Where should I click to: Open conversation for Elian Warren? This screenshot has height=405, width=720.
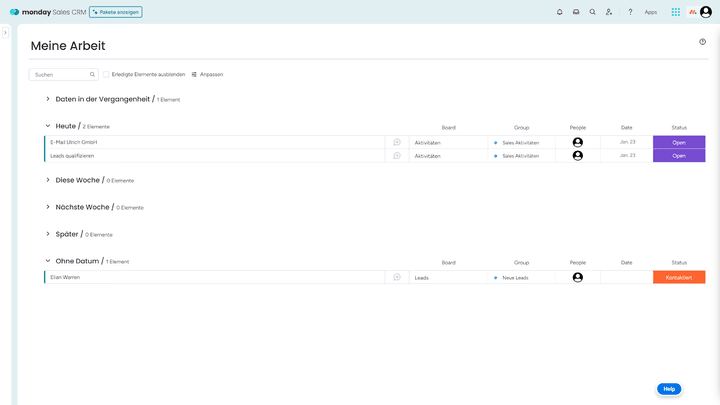pyautogui.click(x=397, y=277)
